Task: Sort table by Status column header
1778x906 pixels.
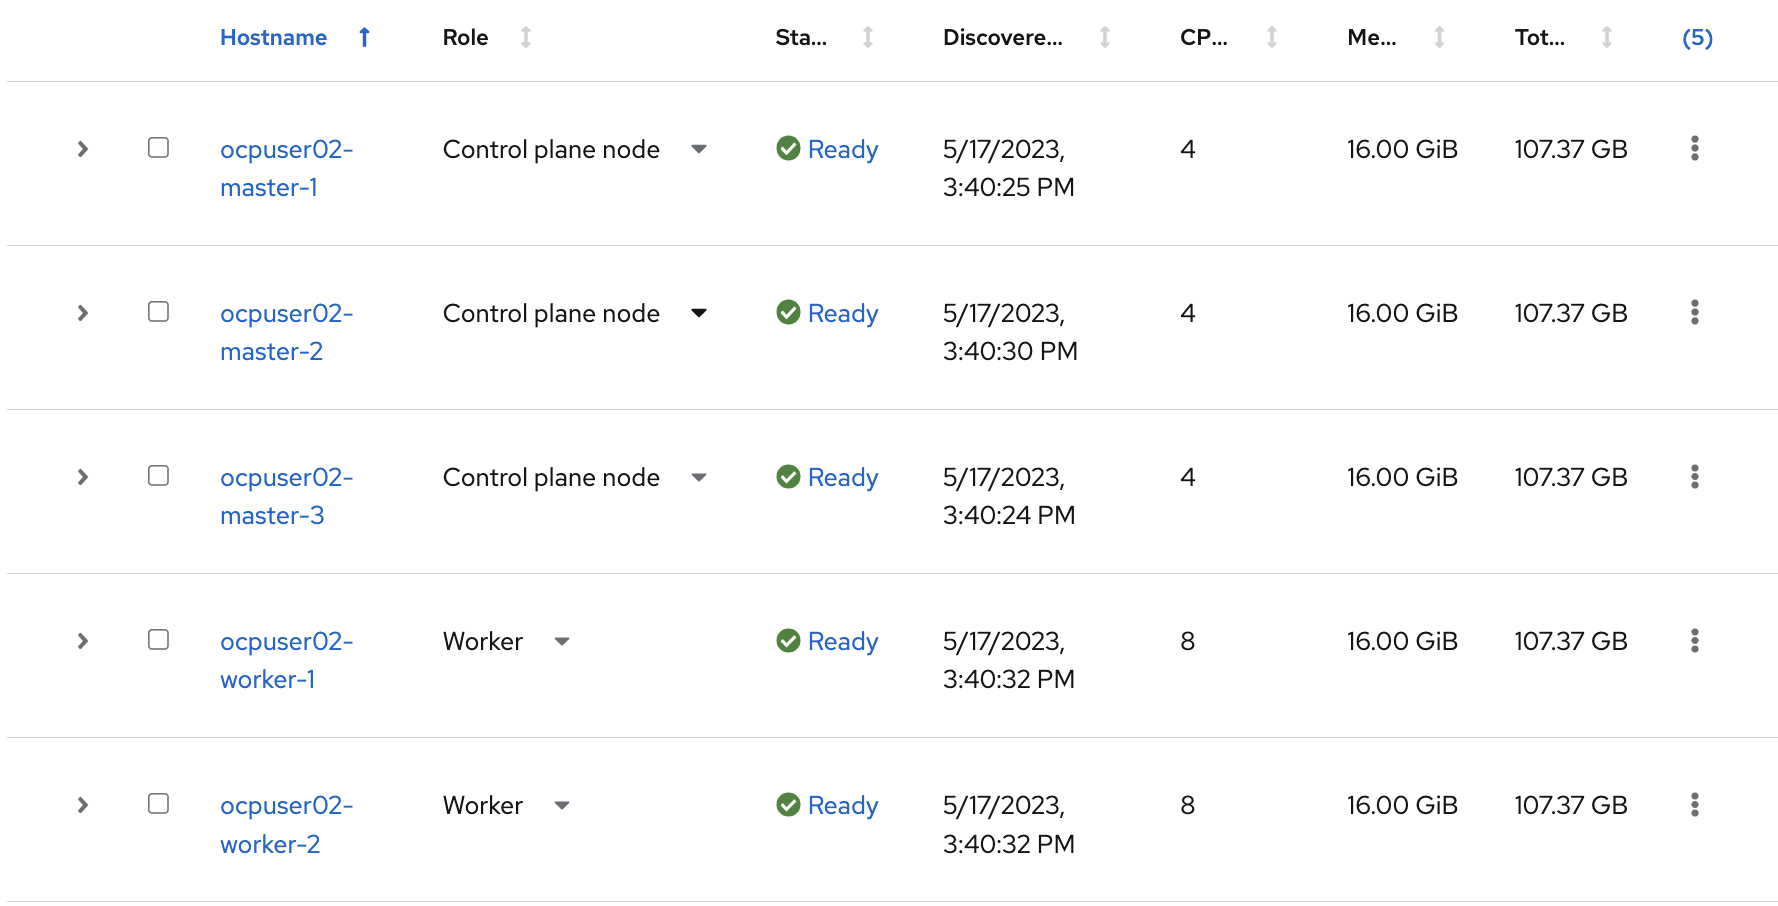Action: [x=801, y=38]
